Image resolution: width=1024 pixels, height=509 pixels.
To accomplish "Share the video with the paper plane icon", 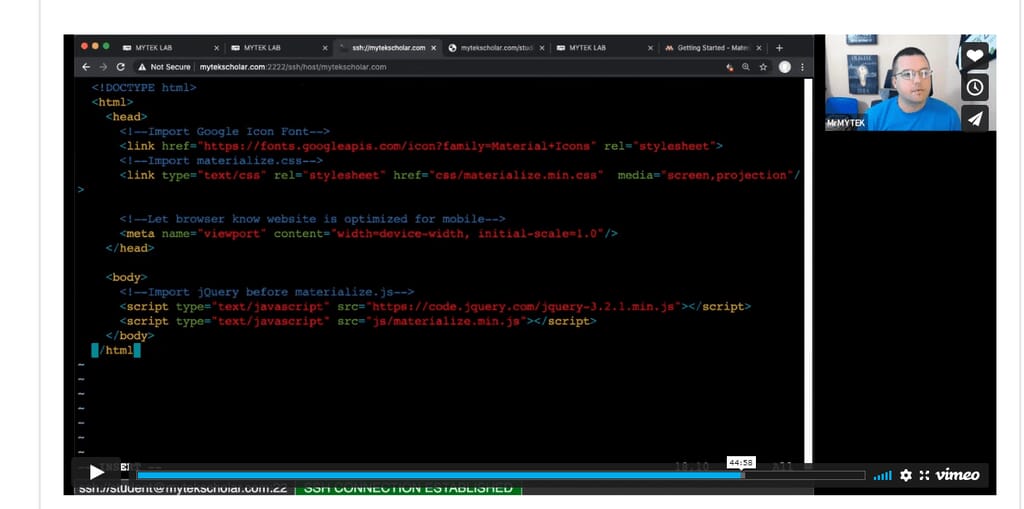I will (974, 118).
